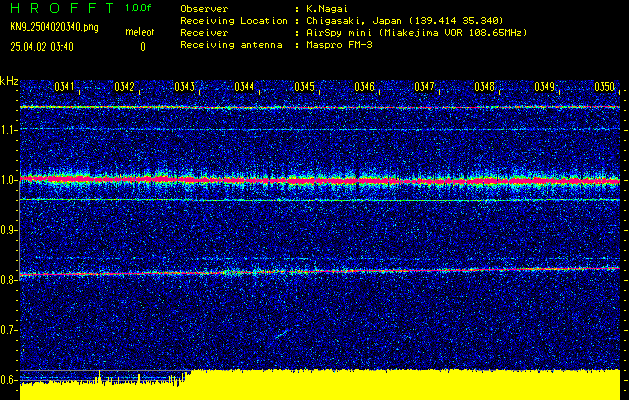Viewport: 629px width, 400px height.
Task: Click the timestamp 25.04.02 03:40
Action: tap(42, 47)
